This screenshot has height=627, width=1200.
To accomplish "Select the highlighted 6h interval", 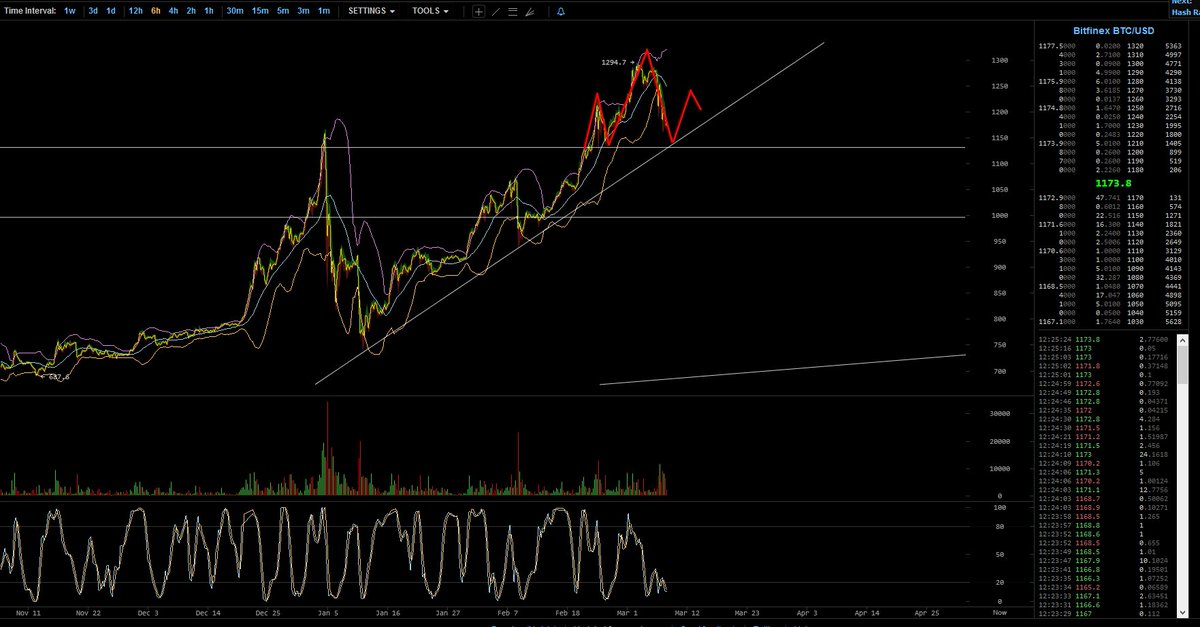I will coord(156,11).
